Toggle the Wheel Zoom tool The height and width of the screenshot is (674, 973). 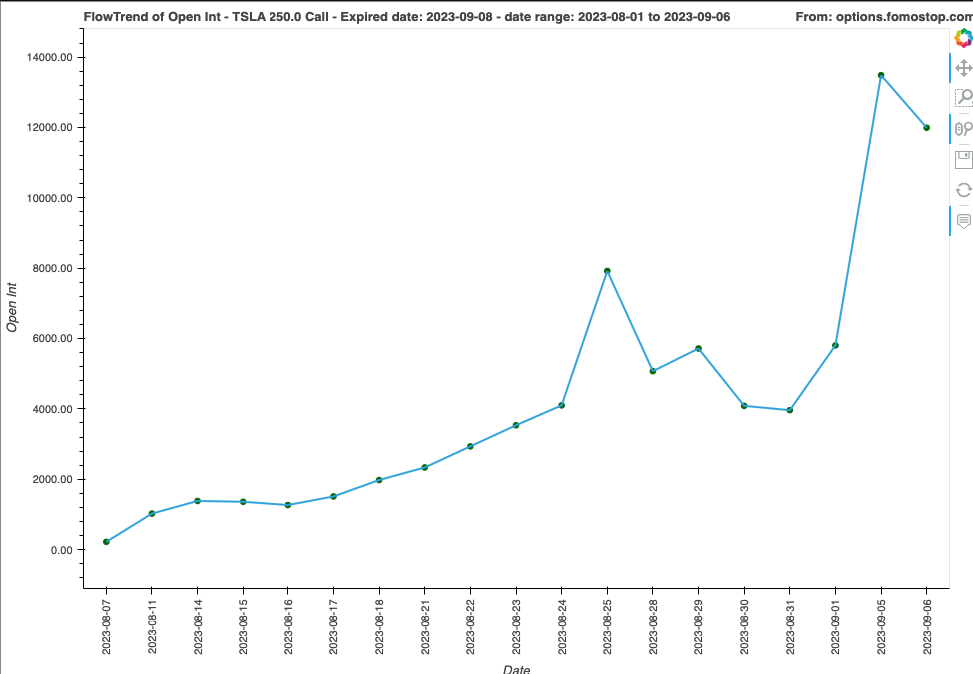[963, 128]
